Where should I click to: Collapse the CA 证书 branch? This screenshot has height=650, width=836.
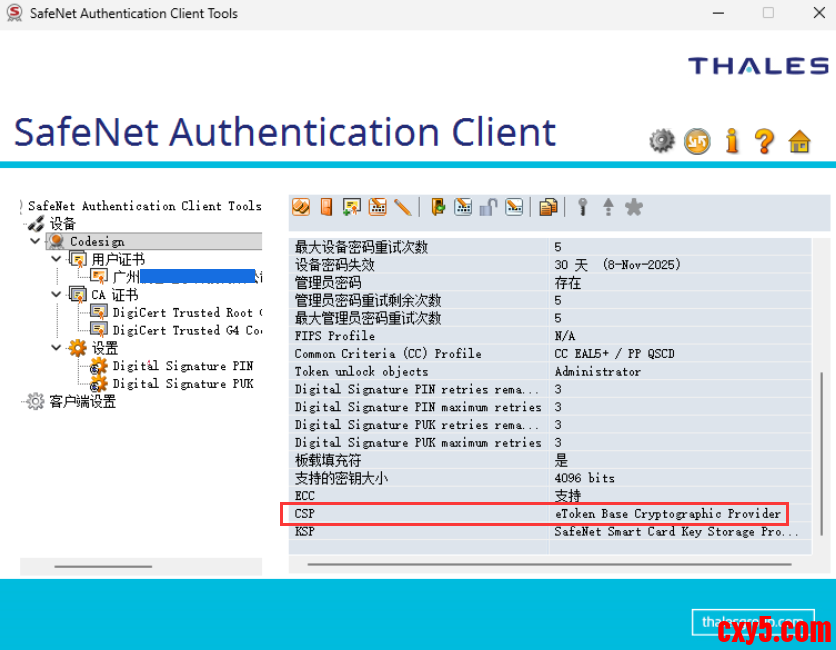click(56, 294)
